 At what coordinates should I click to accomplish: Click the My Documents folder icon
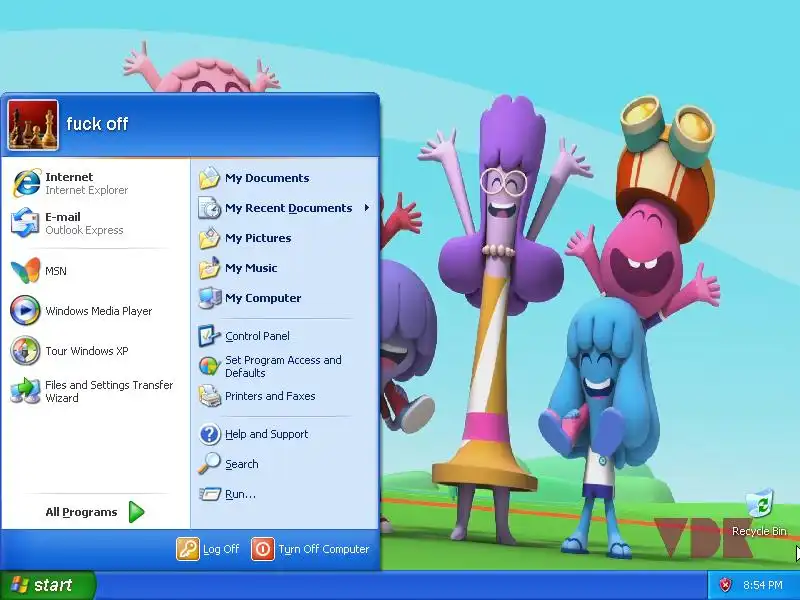tap(209, 178)
